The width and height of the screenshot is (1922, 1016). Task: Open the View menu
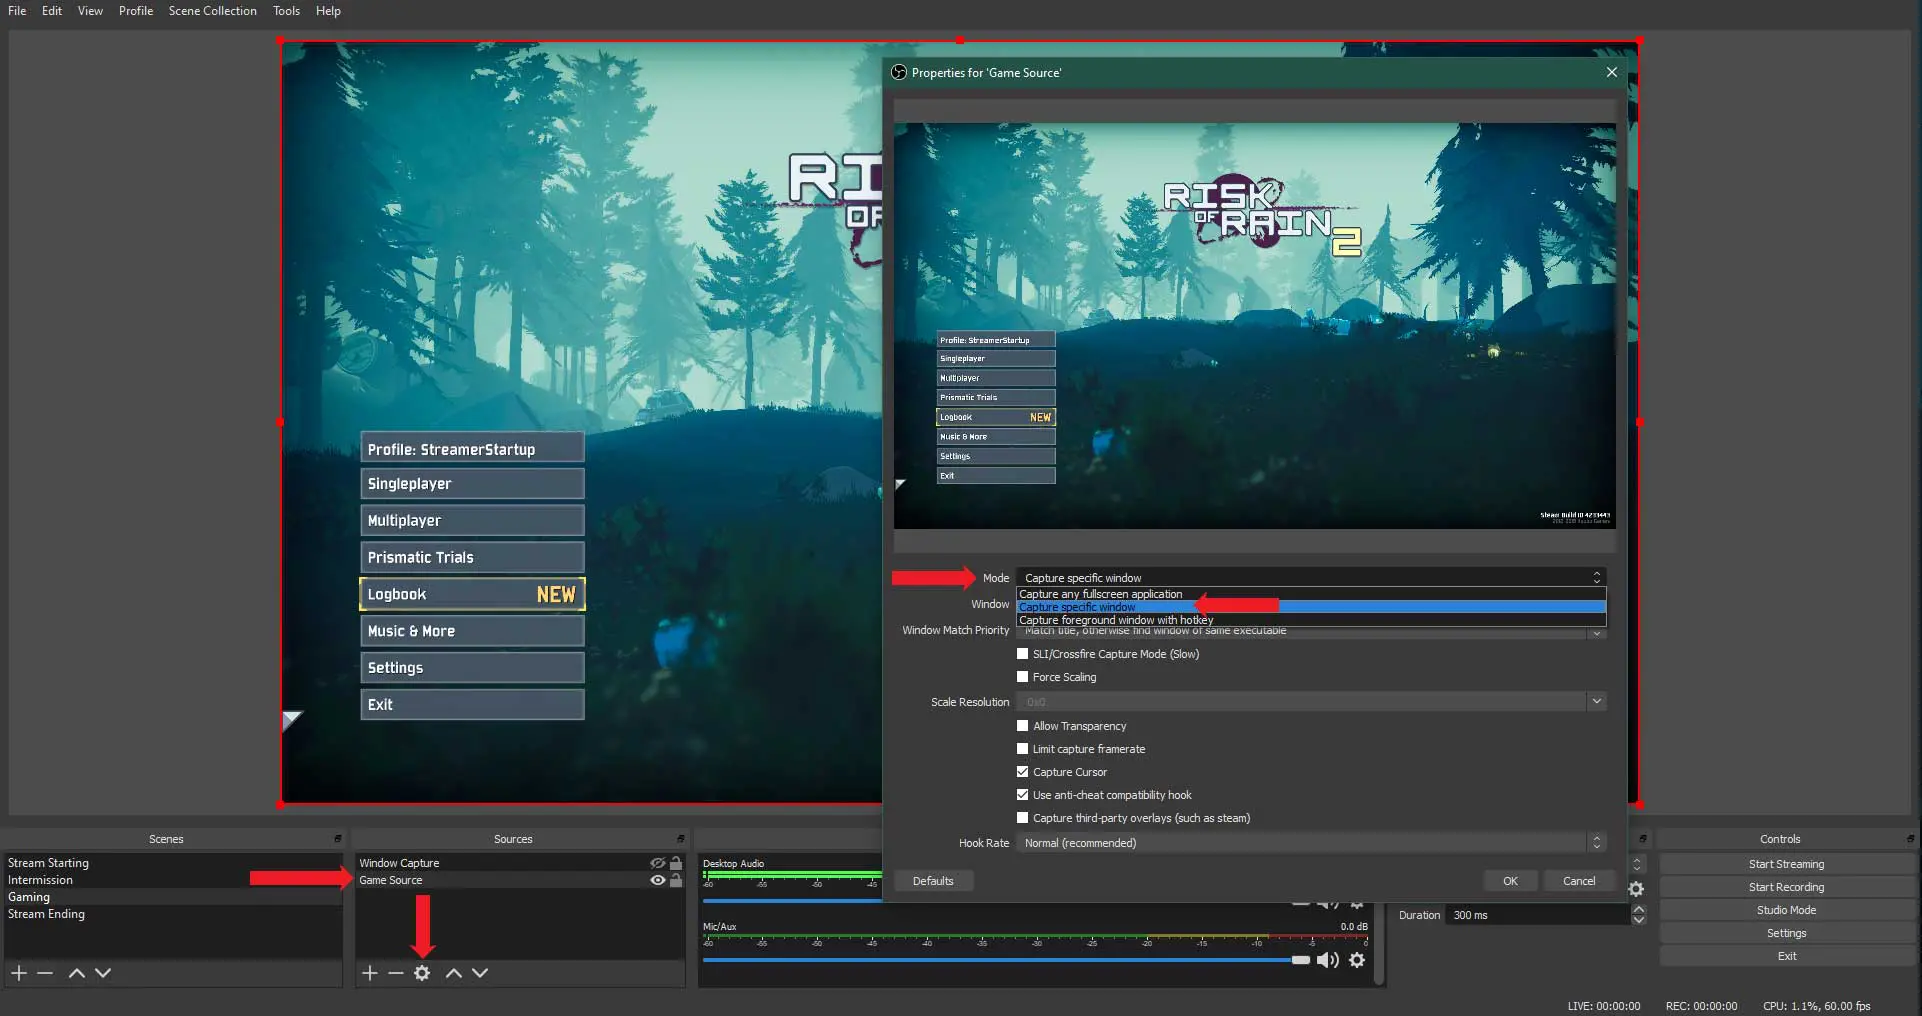(x=90, y=11)
